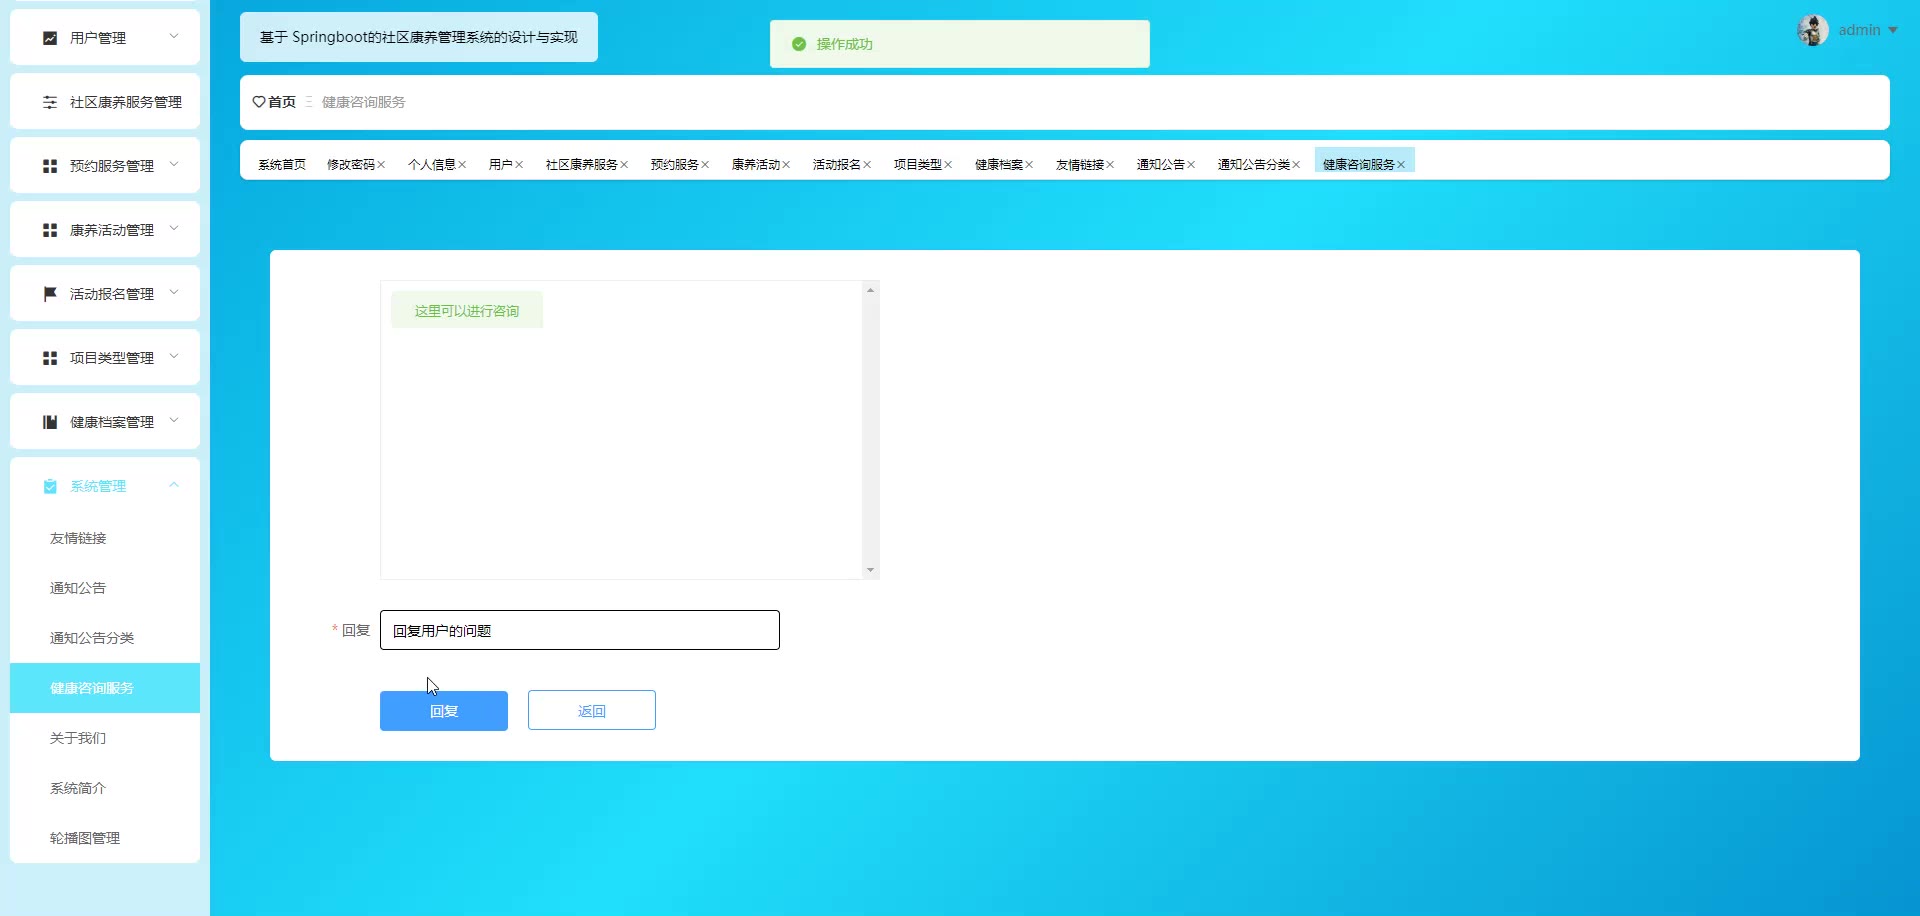Close the 社区康养服务 tab
The width and height of the screenshot is (1920, 916).
[x=624, y=165]
